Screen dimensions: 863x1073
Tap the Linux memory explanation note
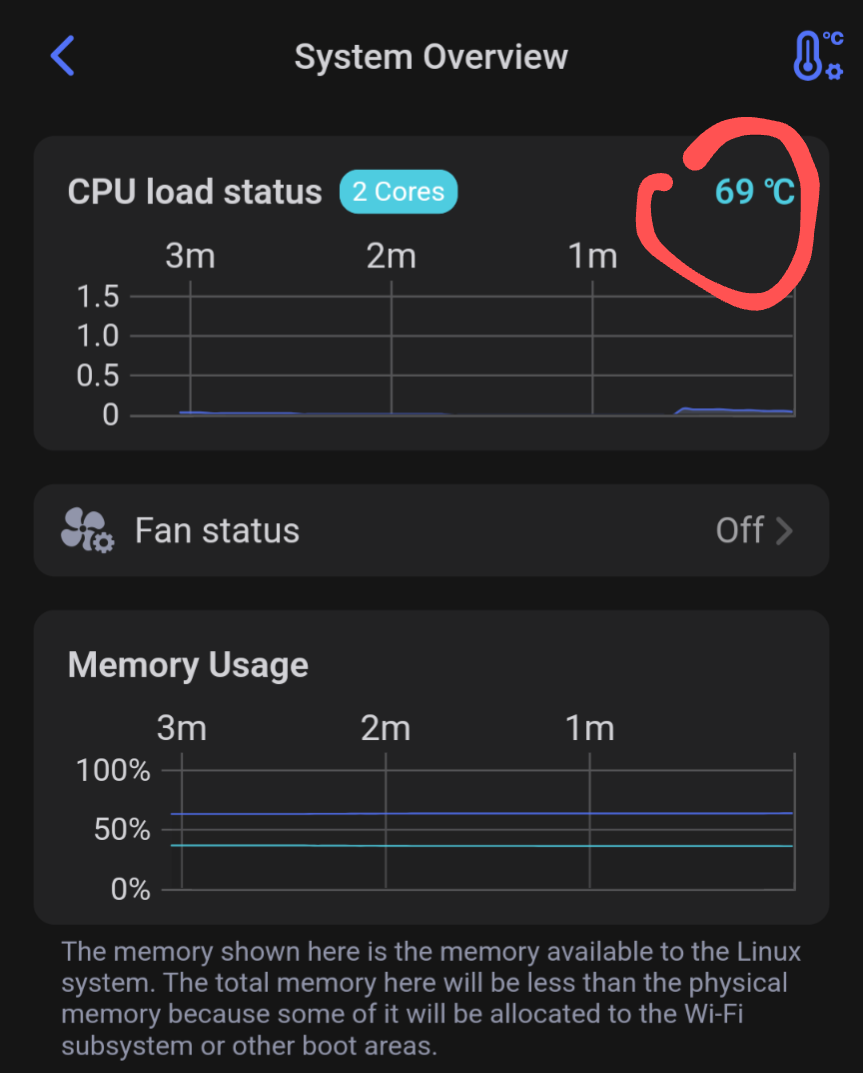(431, 999)
